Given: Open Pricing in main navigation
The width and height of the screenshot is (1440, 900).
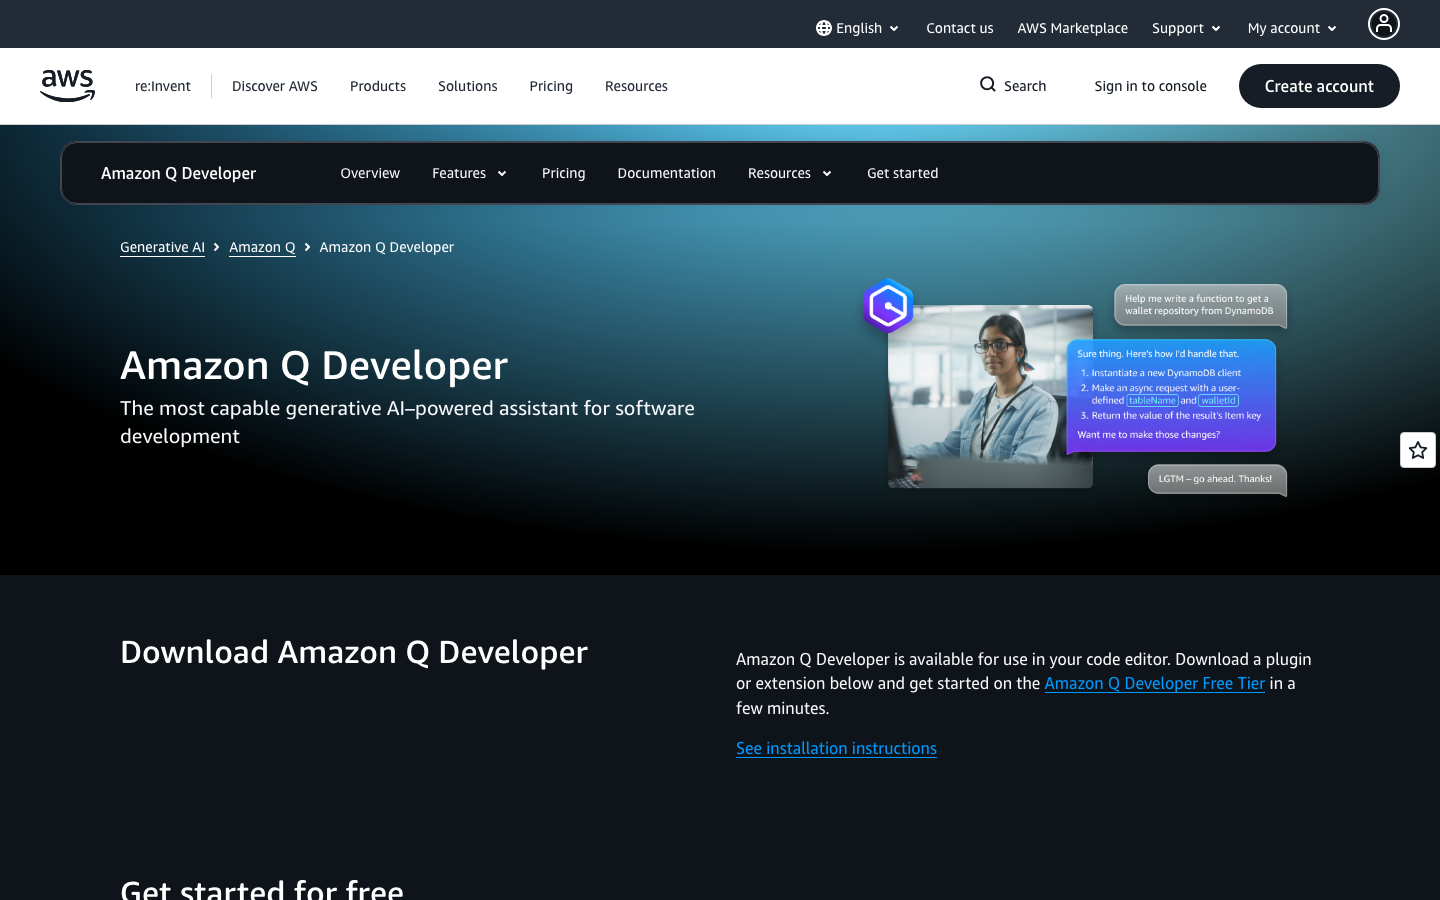Looking at the screenshot, I should 551,86.
